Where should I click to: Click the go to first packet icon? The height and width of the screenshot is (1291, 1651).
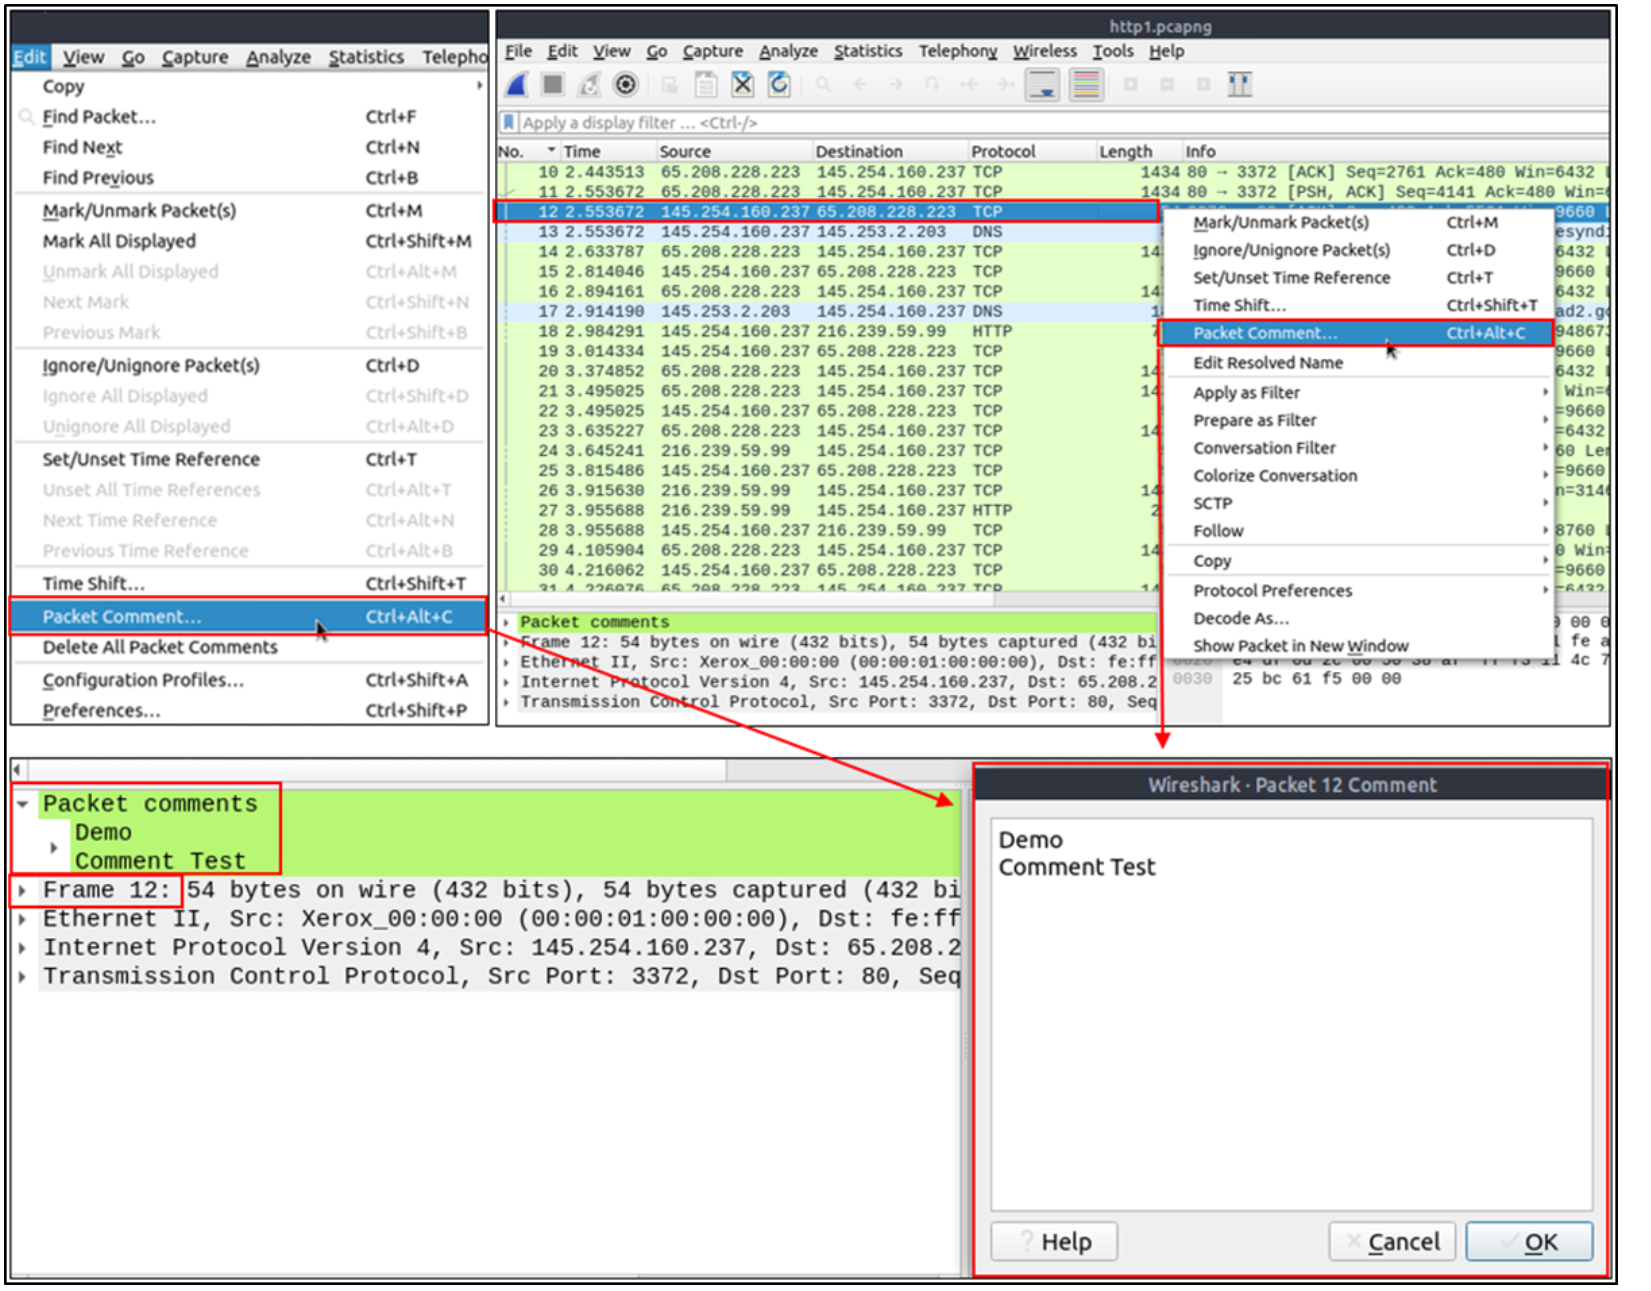(x=969, y=85)
